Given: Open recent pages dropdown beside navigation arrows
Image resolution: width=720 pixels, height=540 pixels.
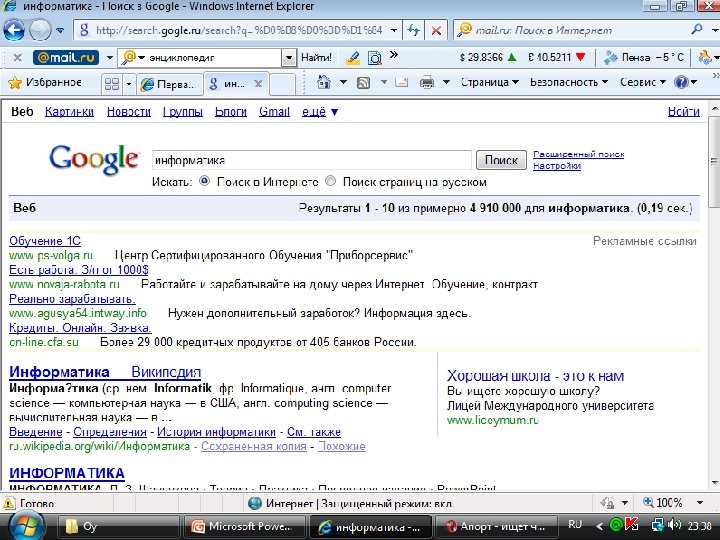Looking at the screenshot, I should click(60, 31).
